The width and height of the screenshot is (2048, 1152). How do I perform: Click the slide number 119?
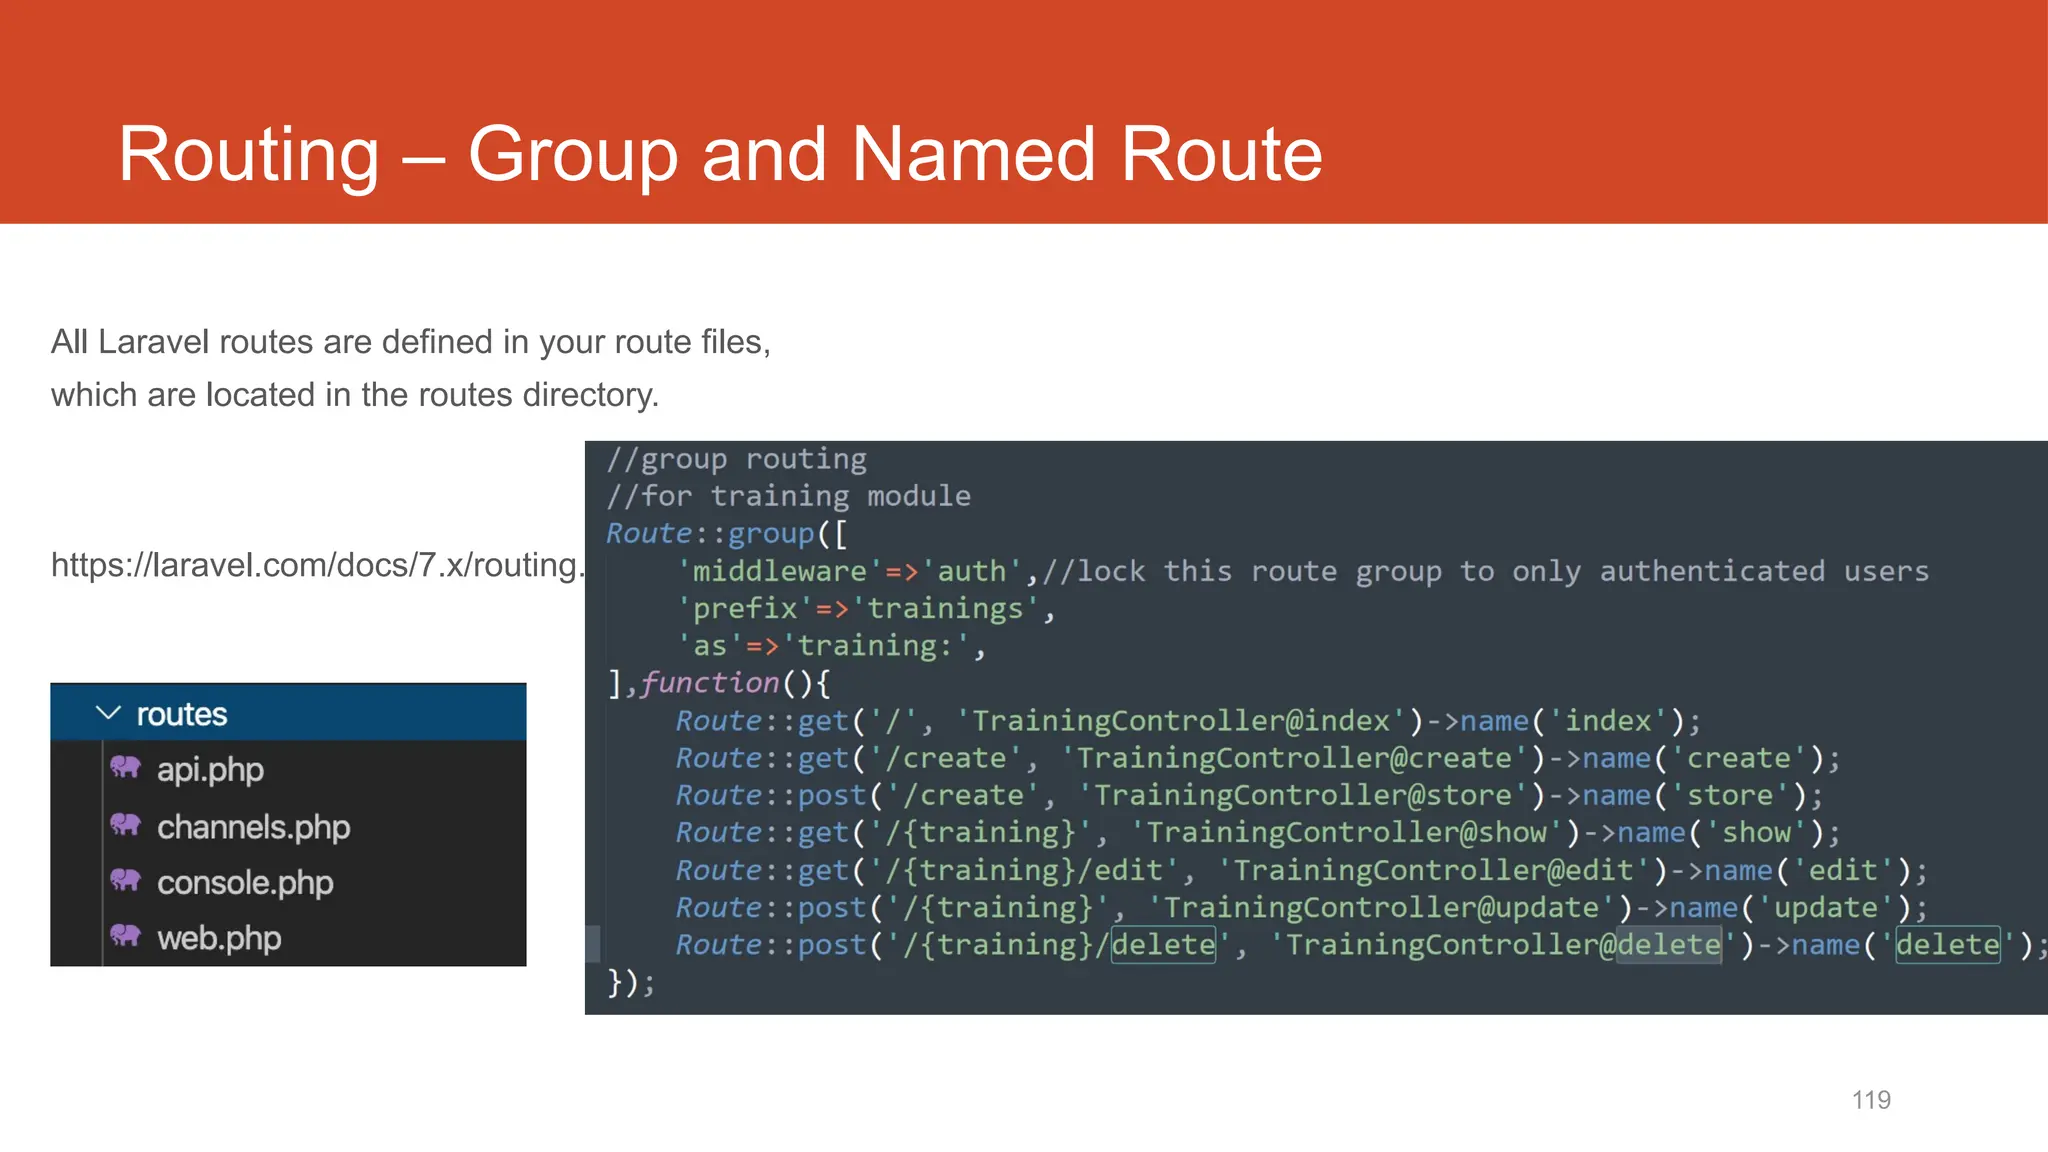tap(1871, 1100)
